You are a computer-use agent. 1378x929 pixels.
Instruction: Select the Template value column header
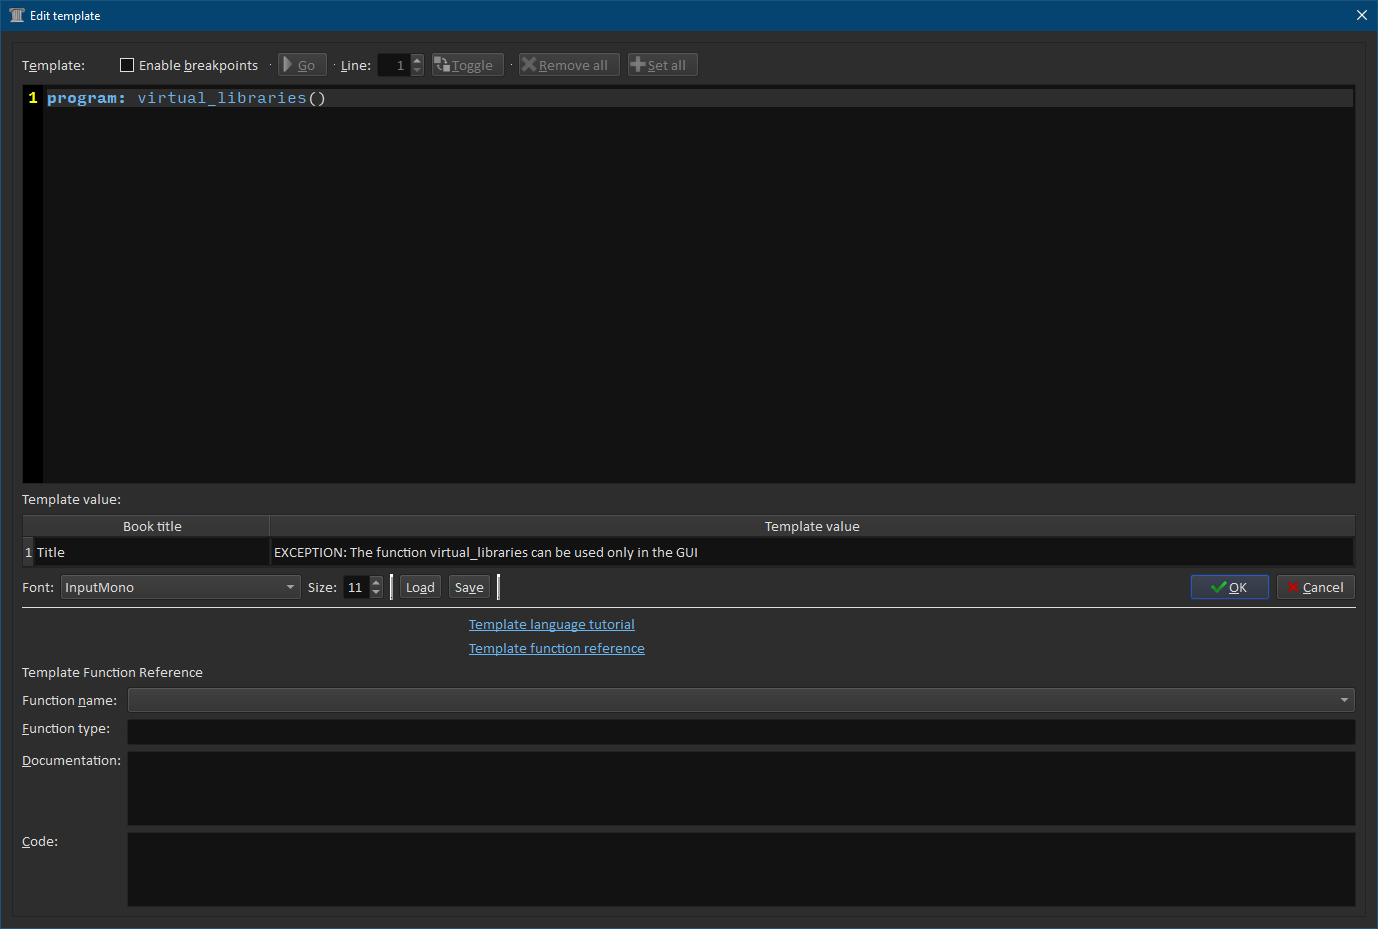812,526
